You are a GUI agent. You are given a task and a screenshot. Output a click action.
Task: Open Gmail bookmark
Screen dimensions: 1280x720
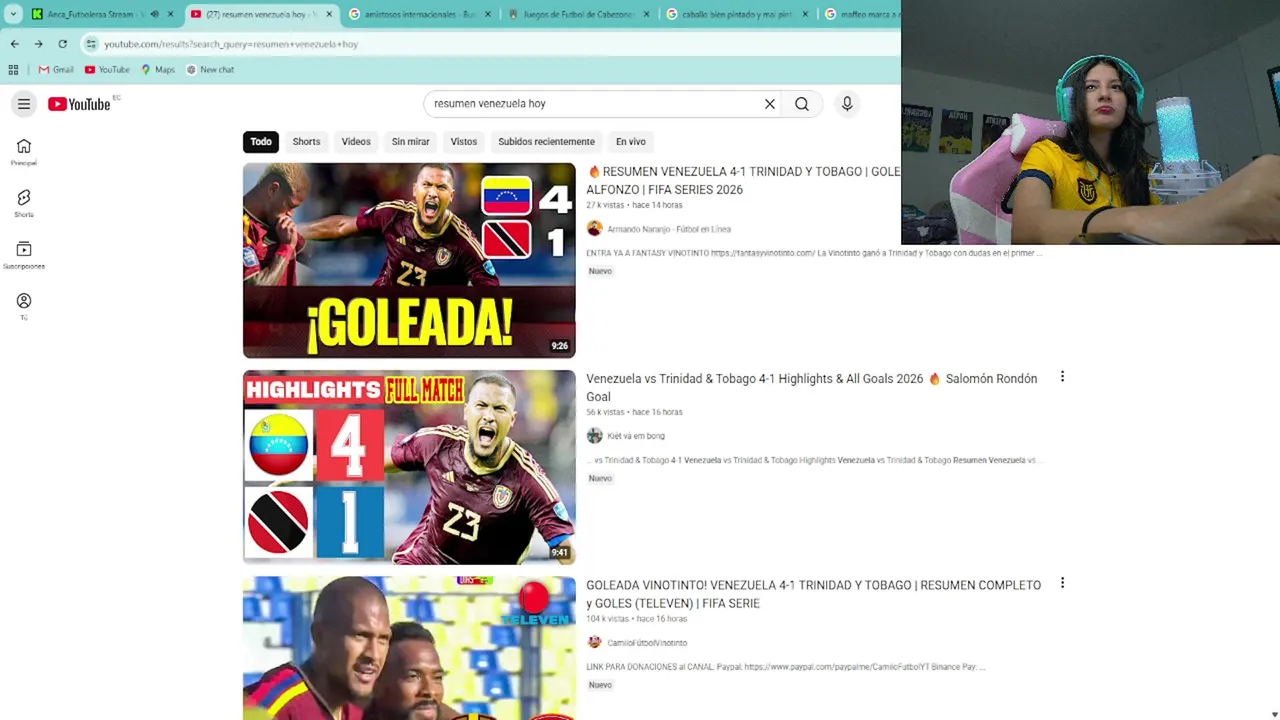click(x=56, y=70)
